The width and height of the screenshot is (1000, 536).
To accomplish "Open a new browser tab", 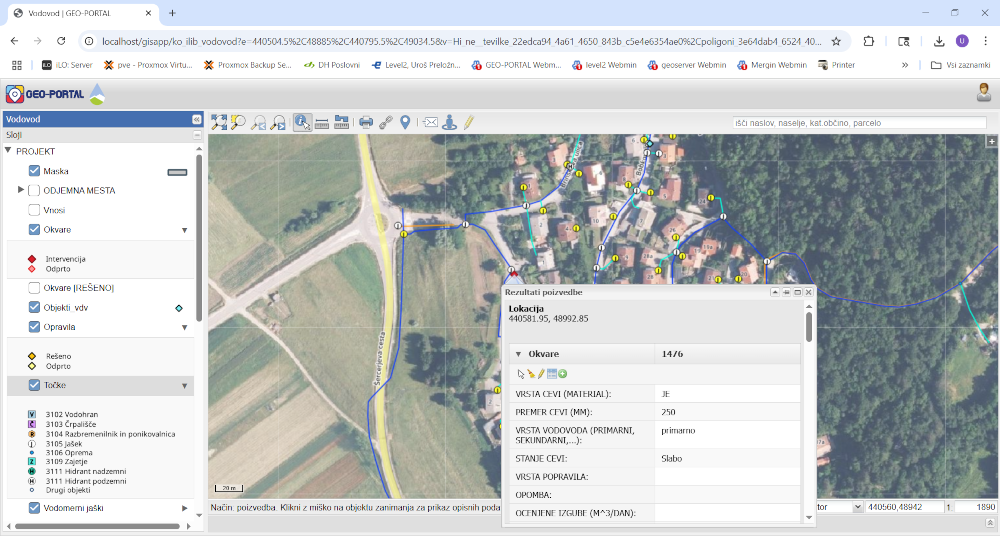I will point(172,13).
